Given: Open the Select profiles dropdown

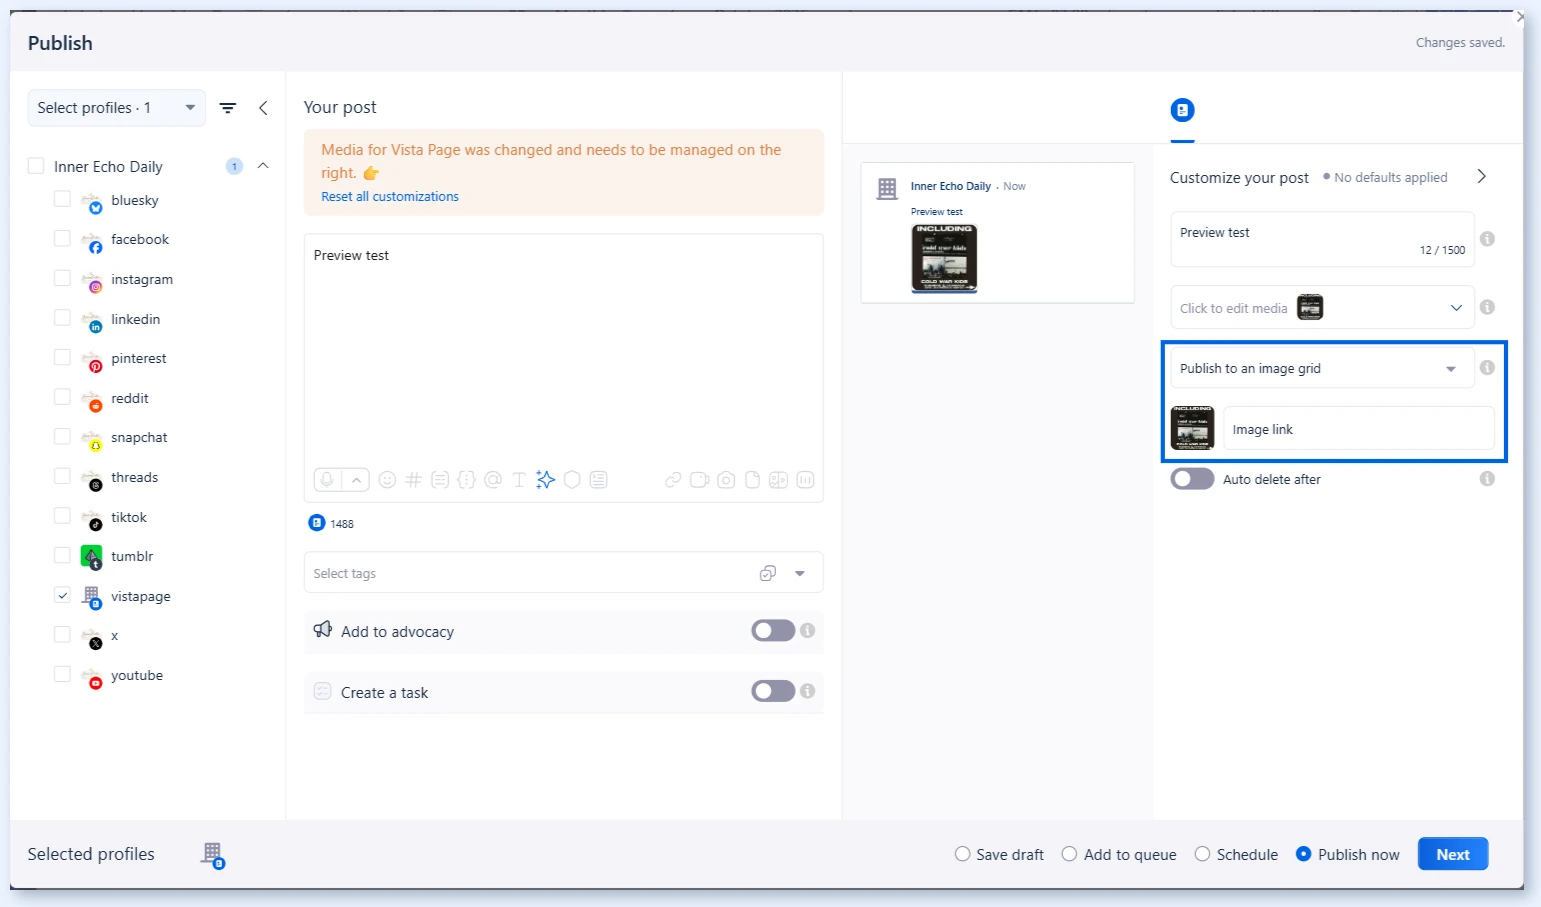Looking at the screenshot, I should point(117,108).
